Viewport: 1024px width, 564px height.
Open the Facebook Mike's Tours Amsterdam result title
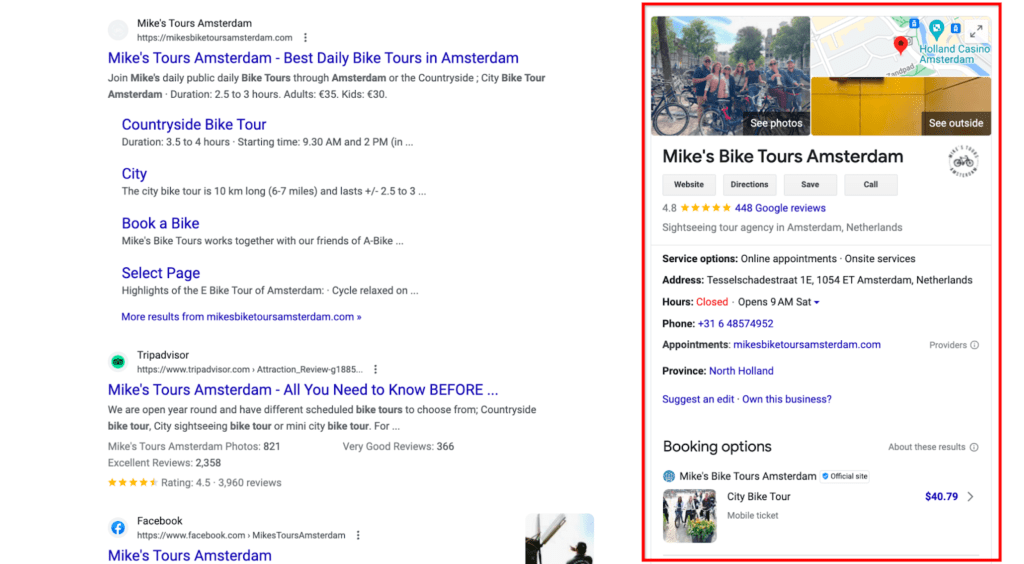[189, 556]
